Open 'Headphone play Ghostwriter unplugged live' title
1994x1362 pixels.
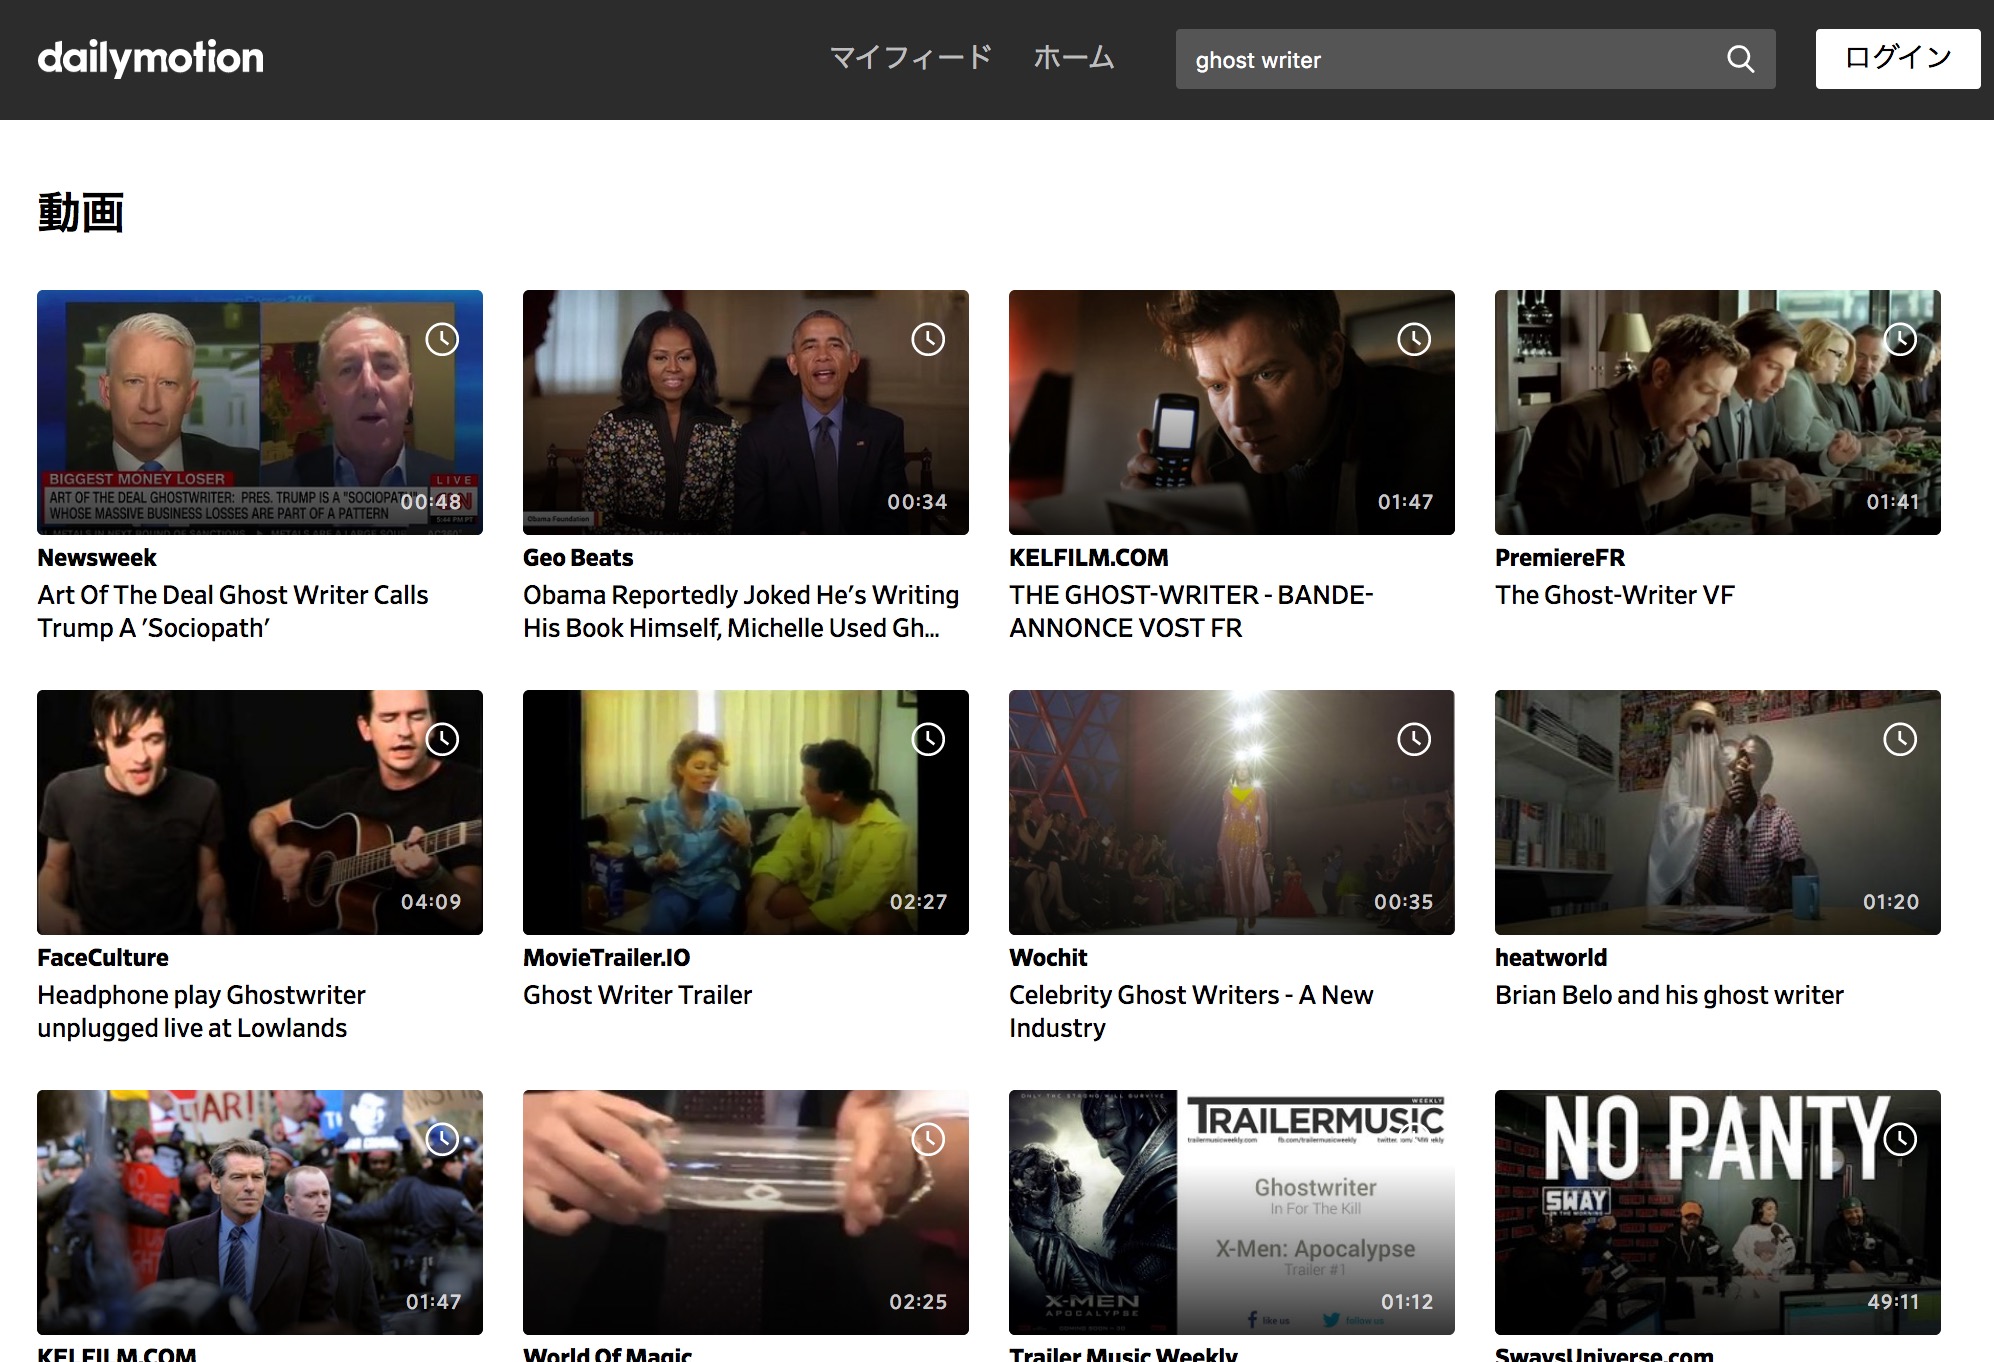point(201,1011)
